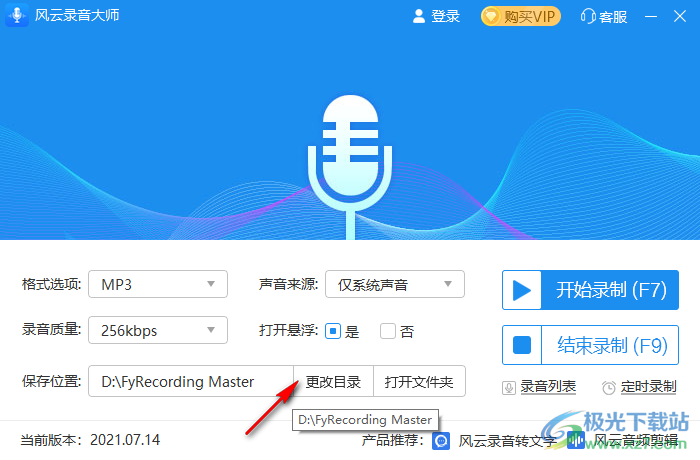Image resolution: width=700 pixels, height=460 pixels.
Task: Open the 格式选项 MP3 format dropdown
Action: point(158,284)
